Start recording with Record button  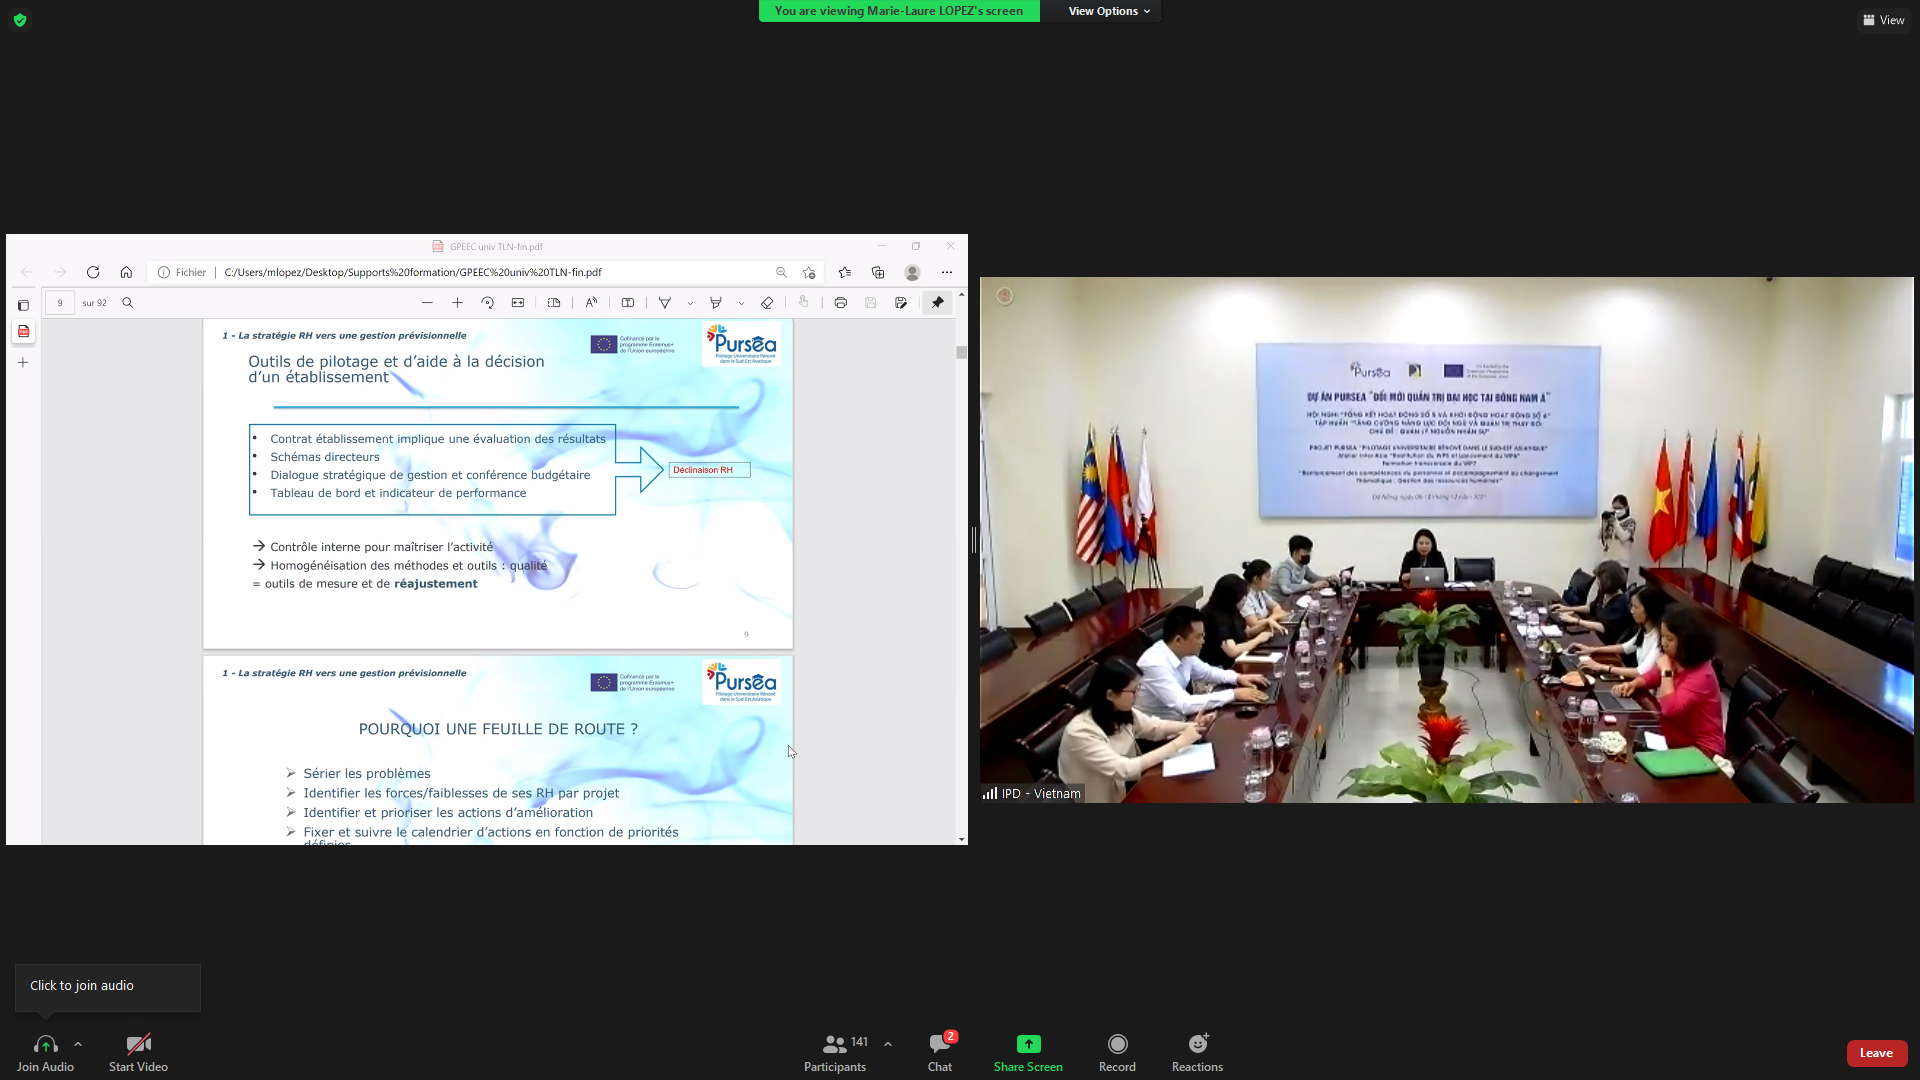1117,1045
